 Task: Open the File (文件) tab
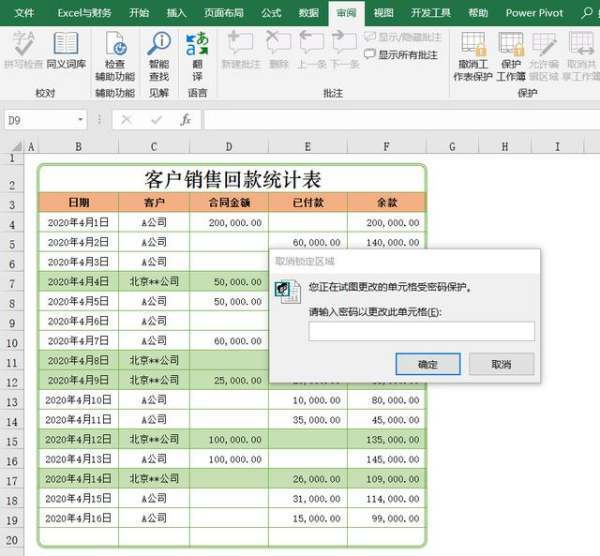pos(24,13)
